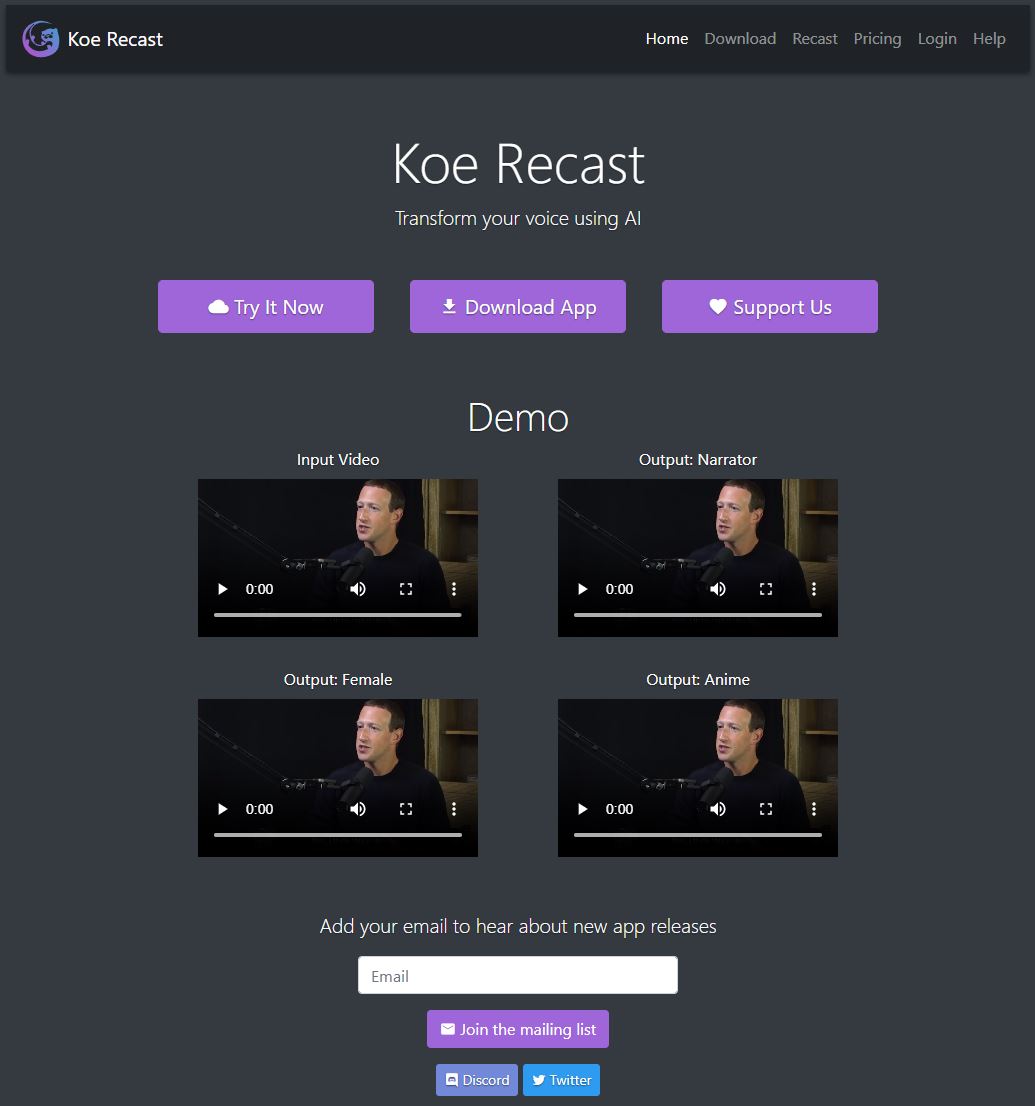This screenshot has width=1035, height=1106.
Task: Open fullscreen for Output: Anime video
Action: click(765, 809)
